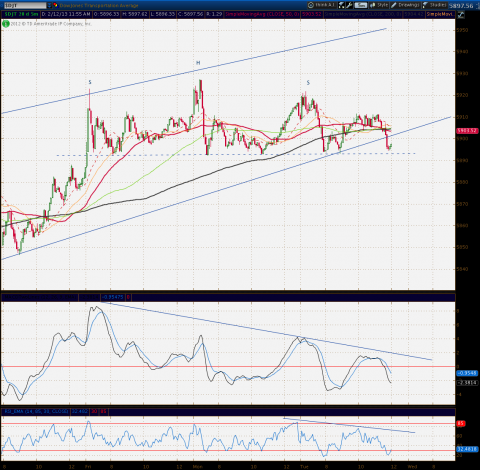Screen dimensions: 480x470
Task: Click the flask quick-study icon
Action: pyautogui.click(x=342, y=5)
